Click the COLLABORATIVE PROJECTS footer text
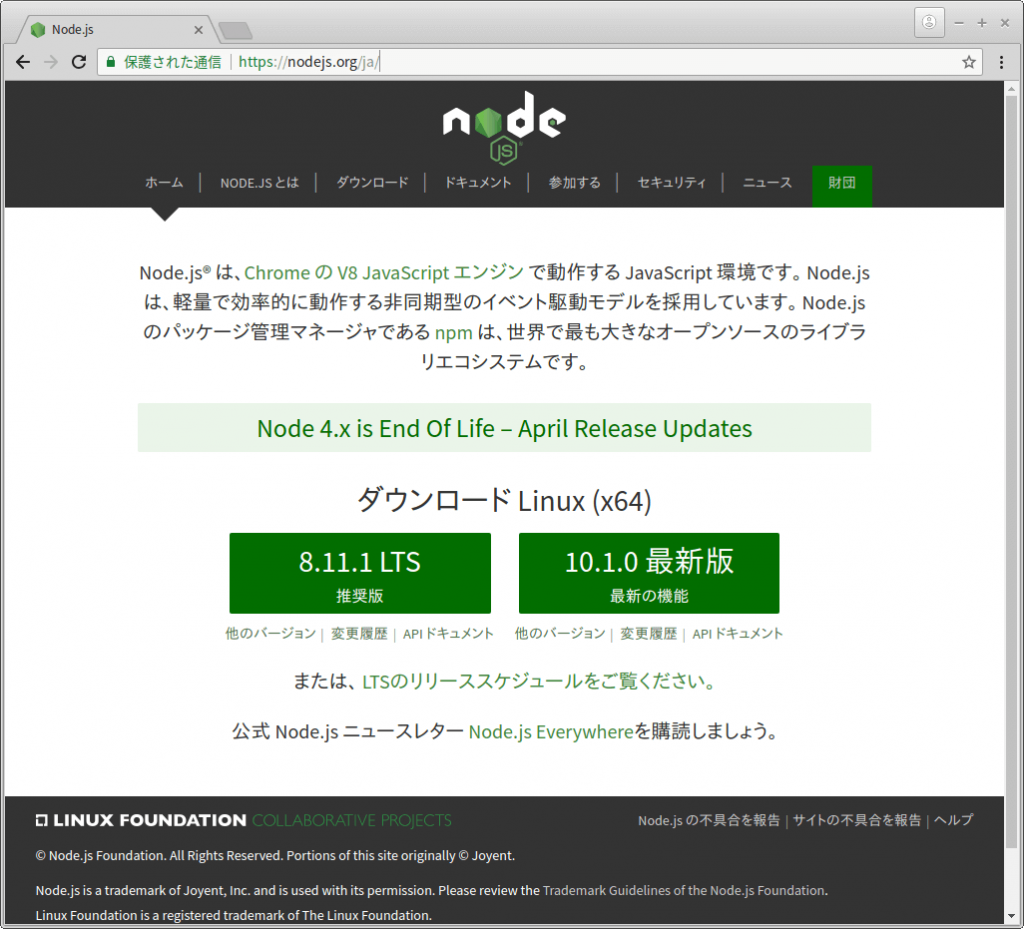This screenshot has height=929, width=1024. click(x=352, y=820)
